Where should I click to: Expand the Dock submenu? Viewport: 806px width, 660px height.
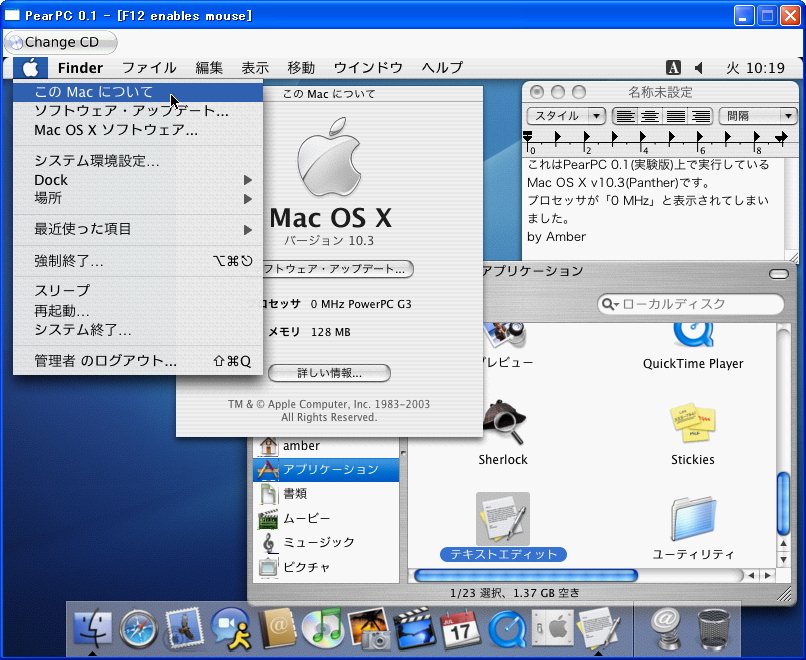tap(138, 180)
